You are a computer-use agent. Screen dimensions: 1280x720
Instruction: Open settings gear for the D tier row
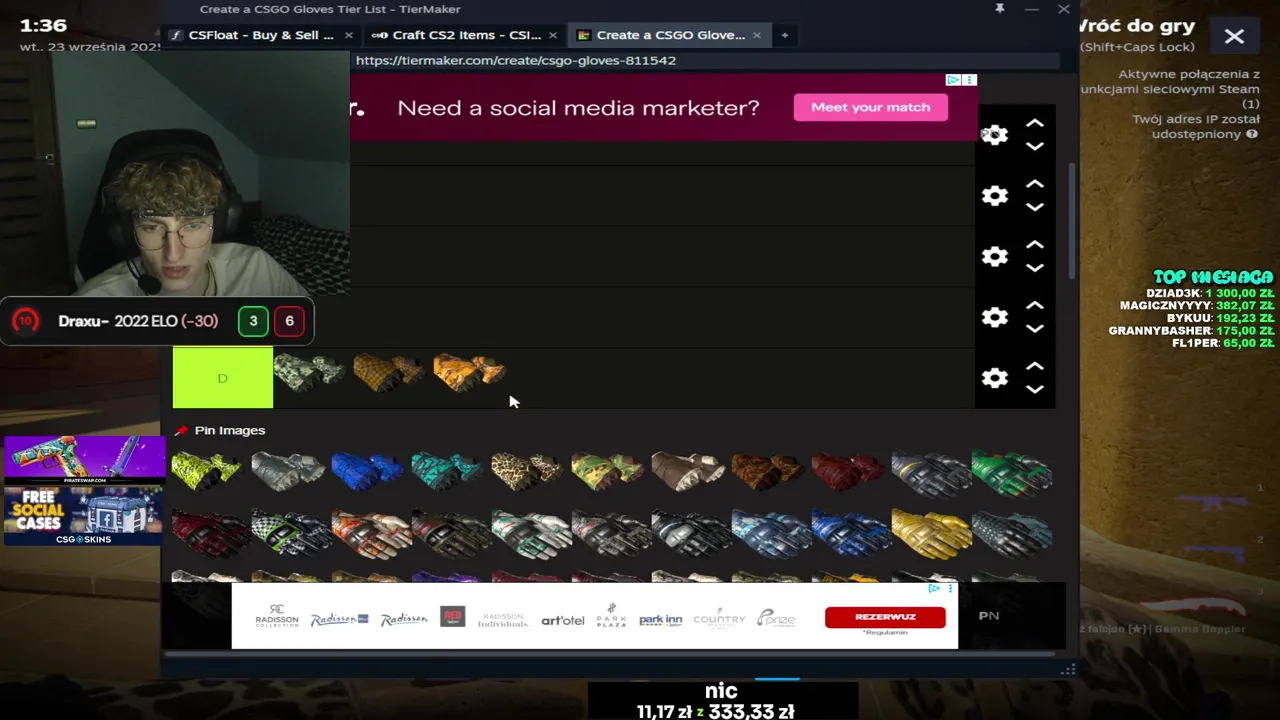click(994, 378)
